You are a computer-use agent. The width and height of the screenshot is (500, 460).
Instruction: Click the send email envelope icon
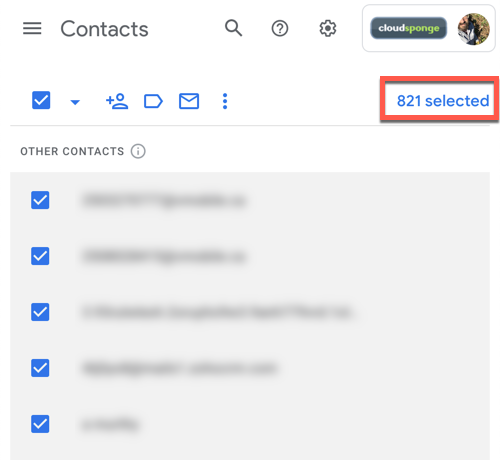189,101
